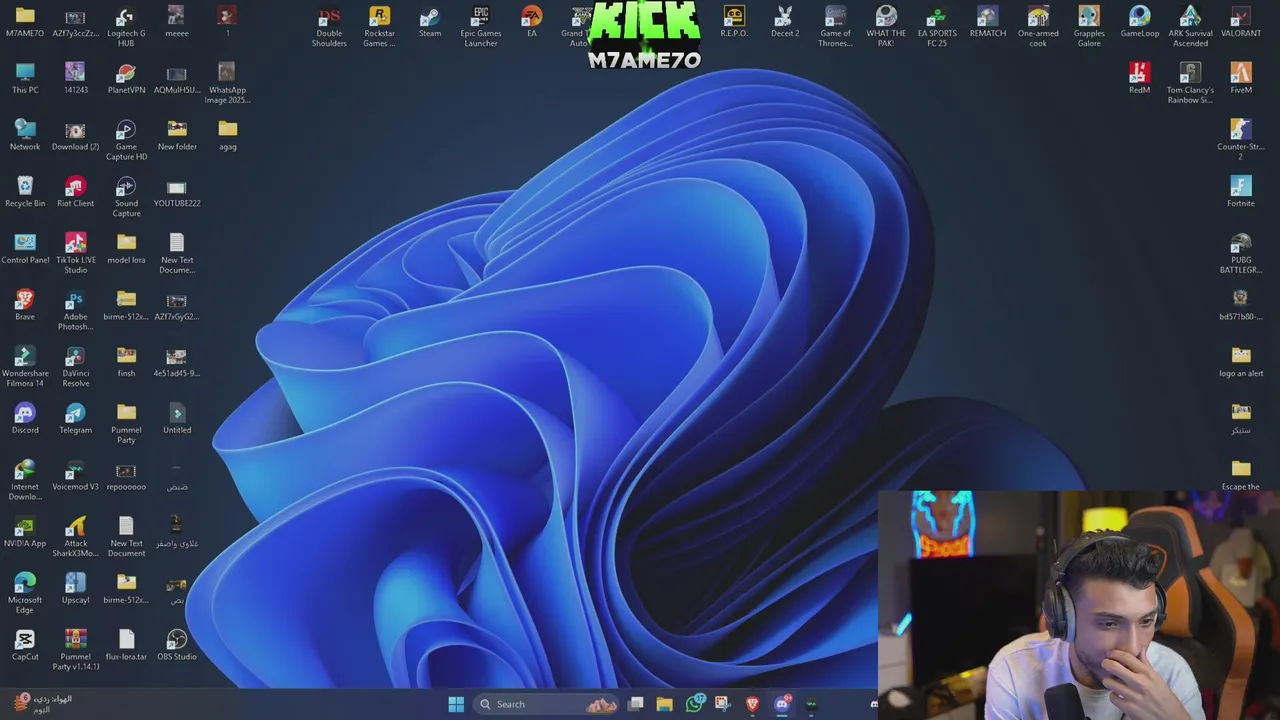Launch Epic Games Launcher shortcut

481,27
